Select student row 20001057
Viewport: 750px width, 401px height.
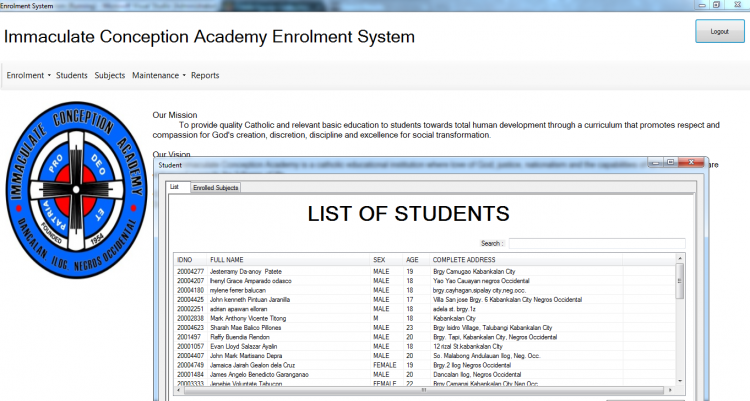pyautogui.click(x=425, y=346)
